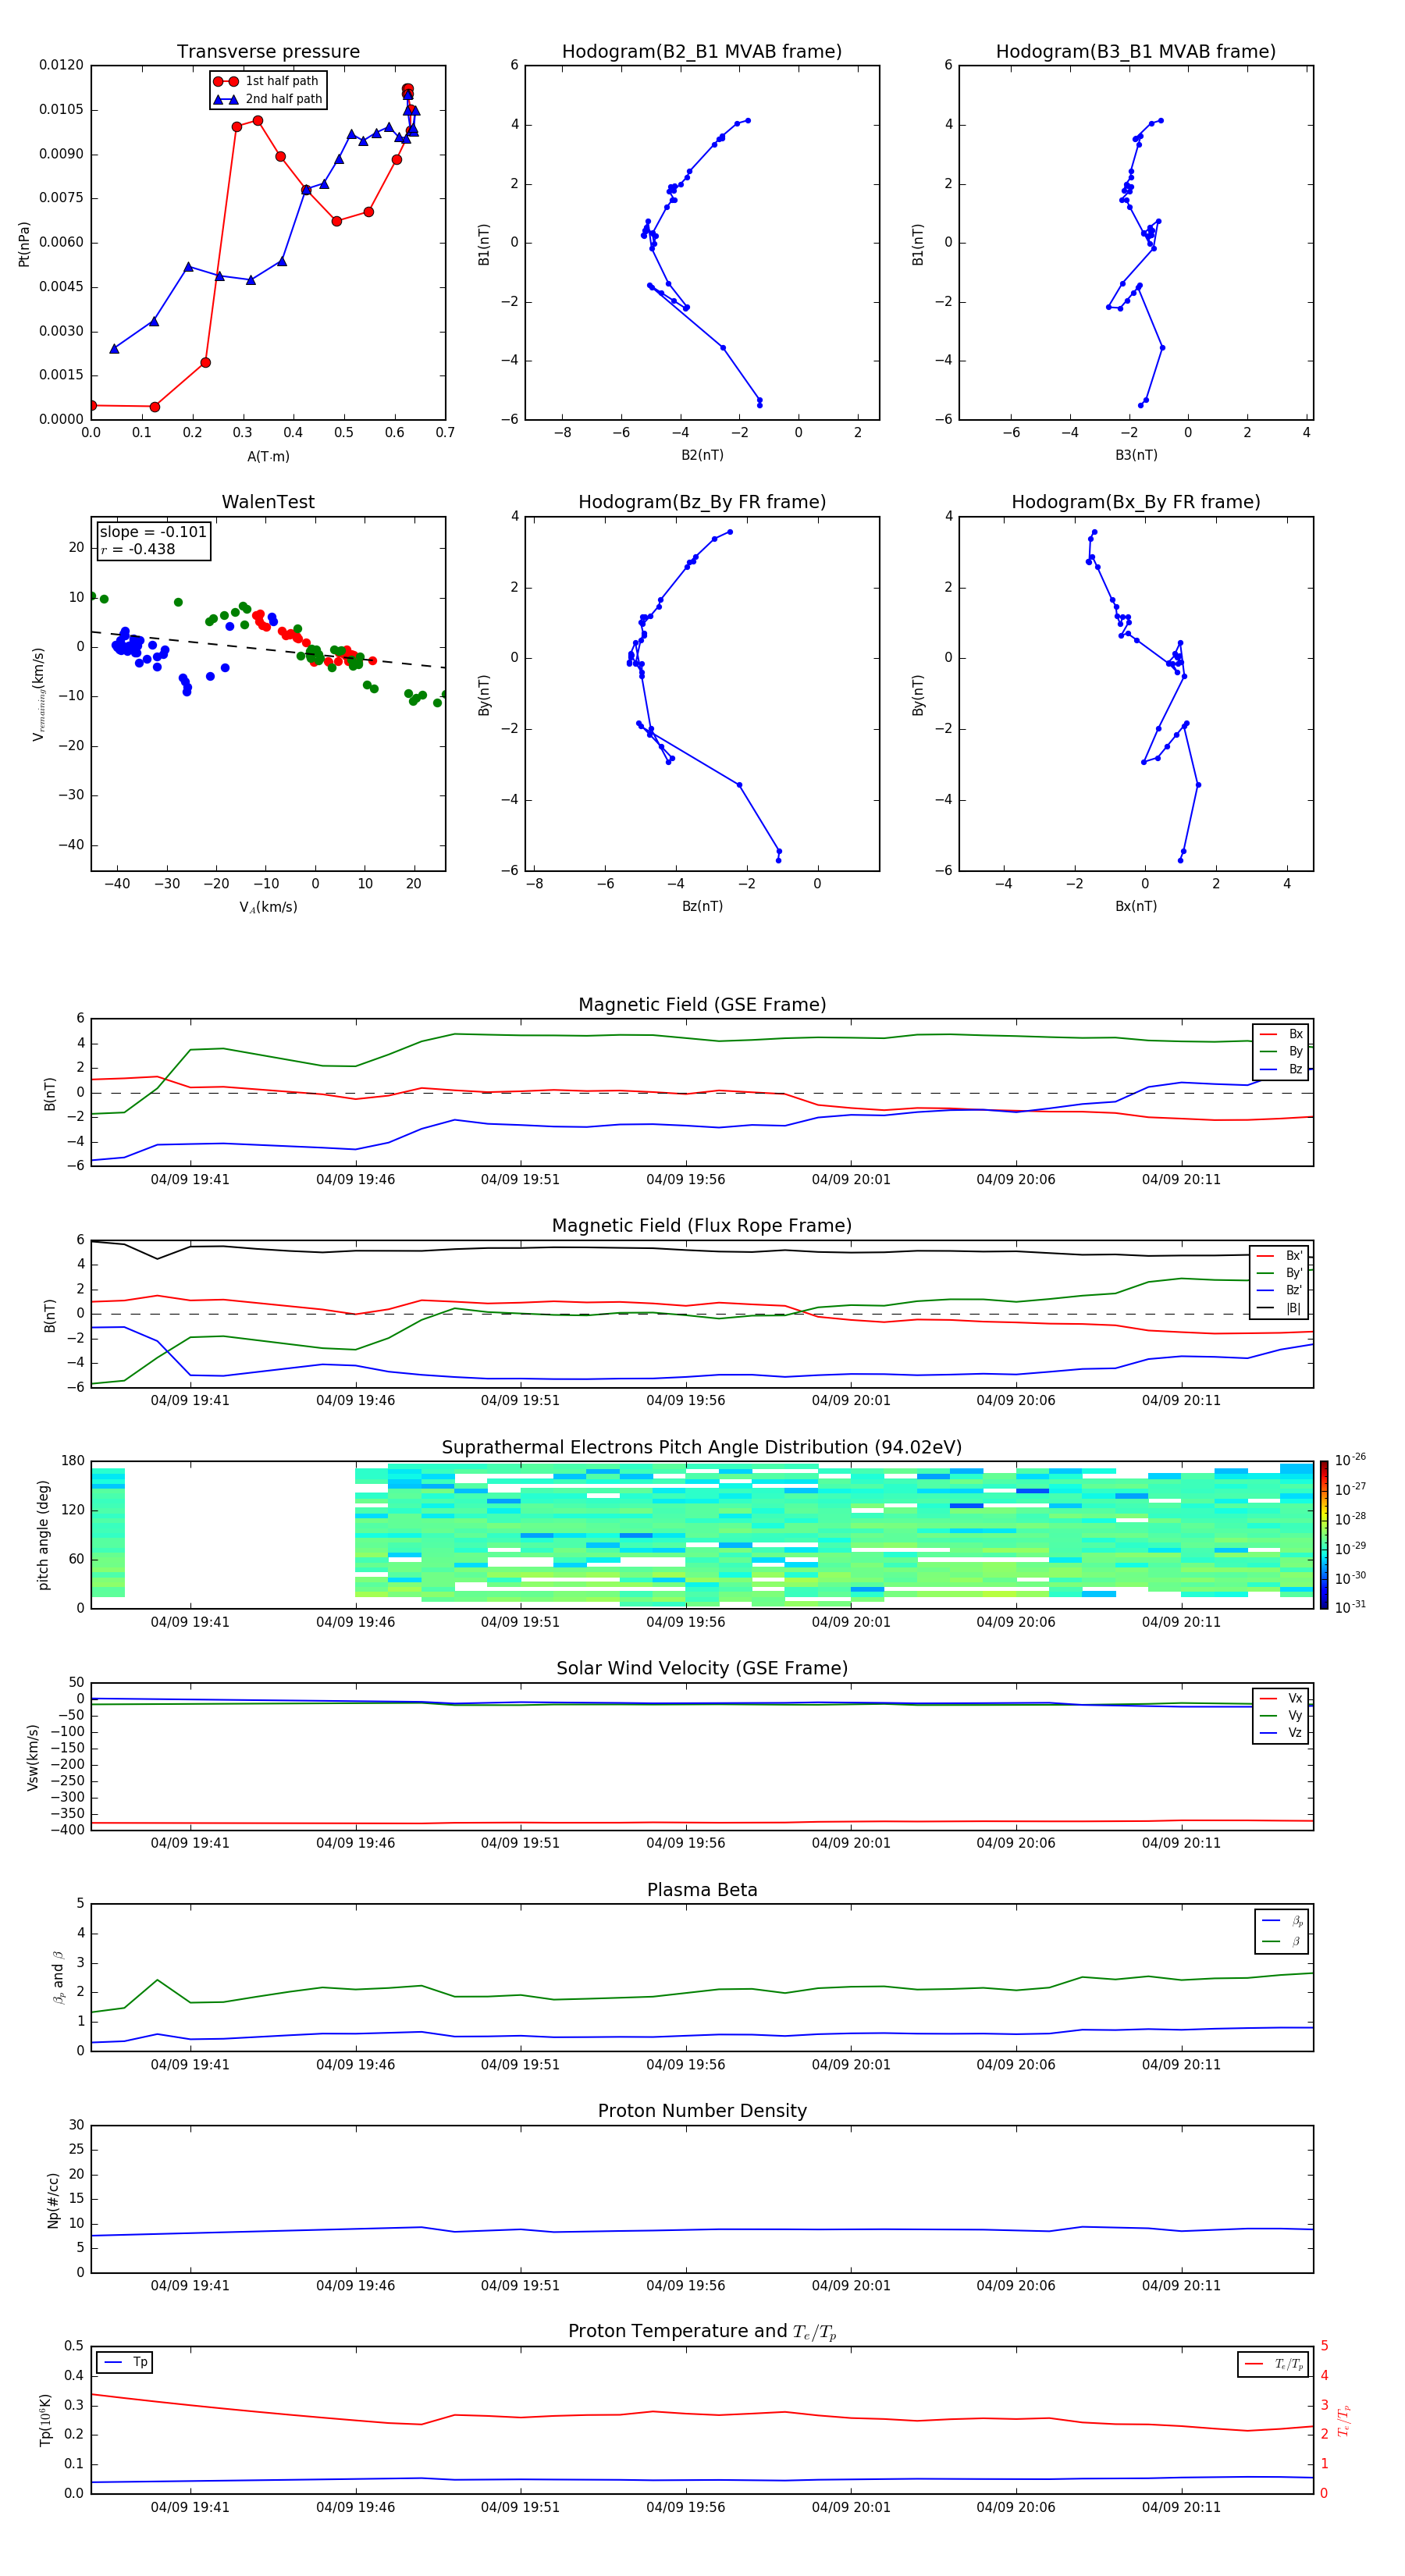Click the Hodogram(B3_B1 MVAB frame) title
Viewport: 1405px width, 2576px height.
click(x=1136, y=52)
